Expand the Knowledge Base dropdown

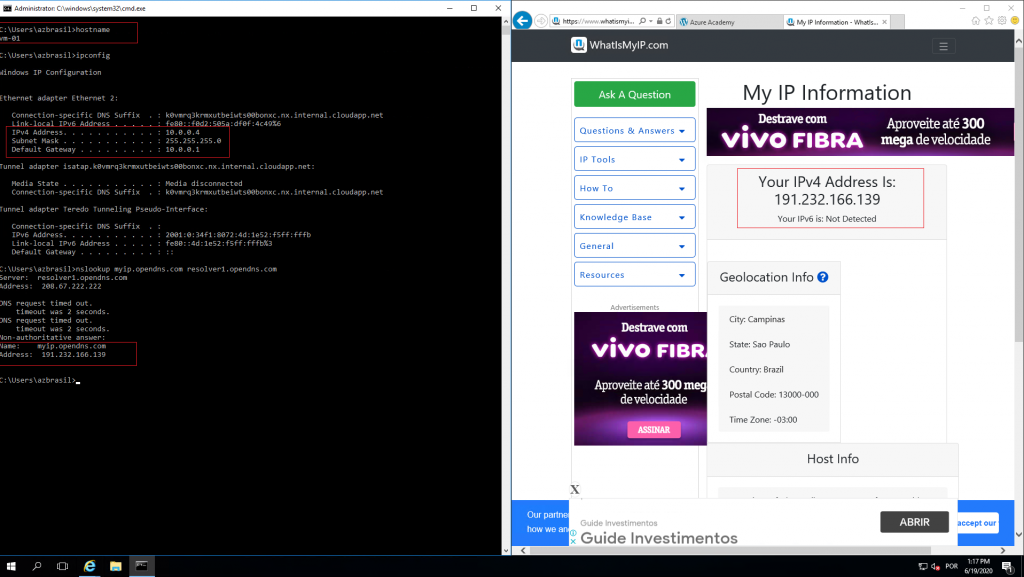click(x=634, y=217)
